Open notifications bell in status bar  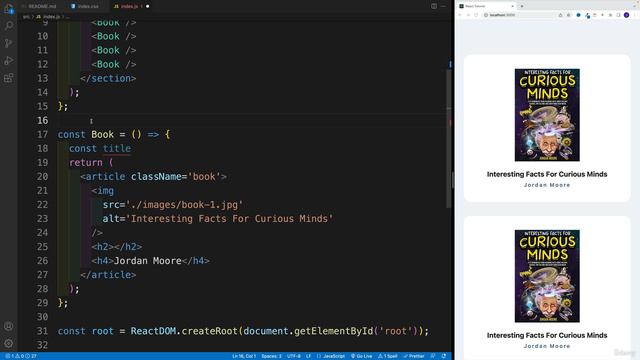tap(444, 356)
